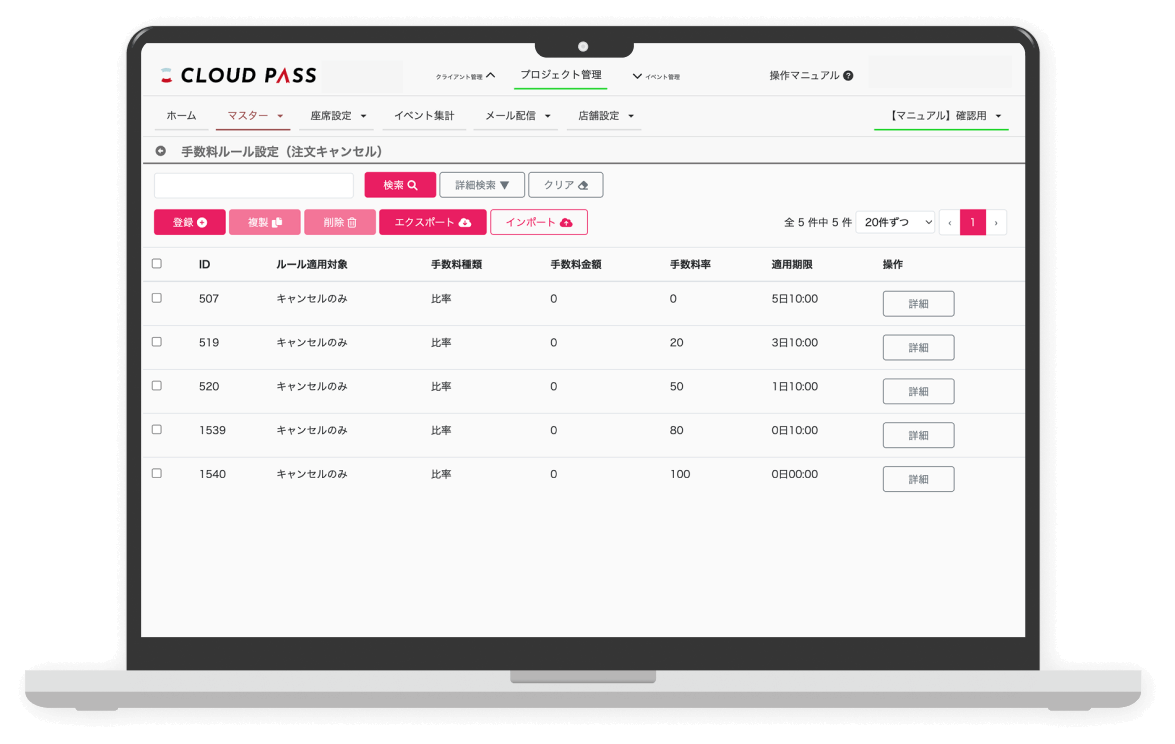This screenshot has height=744, width=1175.
Task: Toggle the select-all checkbox in table header
Action: coord(156,264)
